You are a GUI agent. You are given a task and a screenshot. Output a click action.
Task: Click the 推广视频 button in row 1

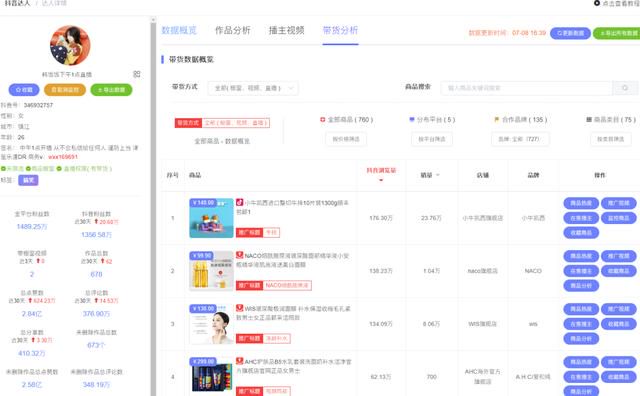[619, 203]
